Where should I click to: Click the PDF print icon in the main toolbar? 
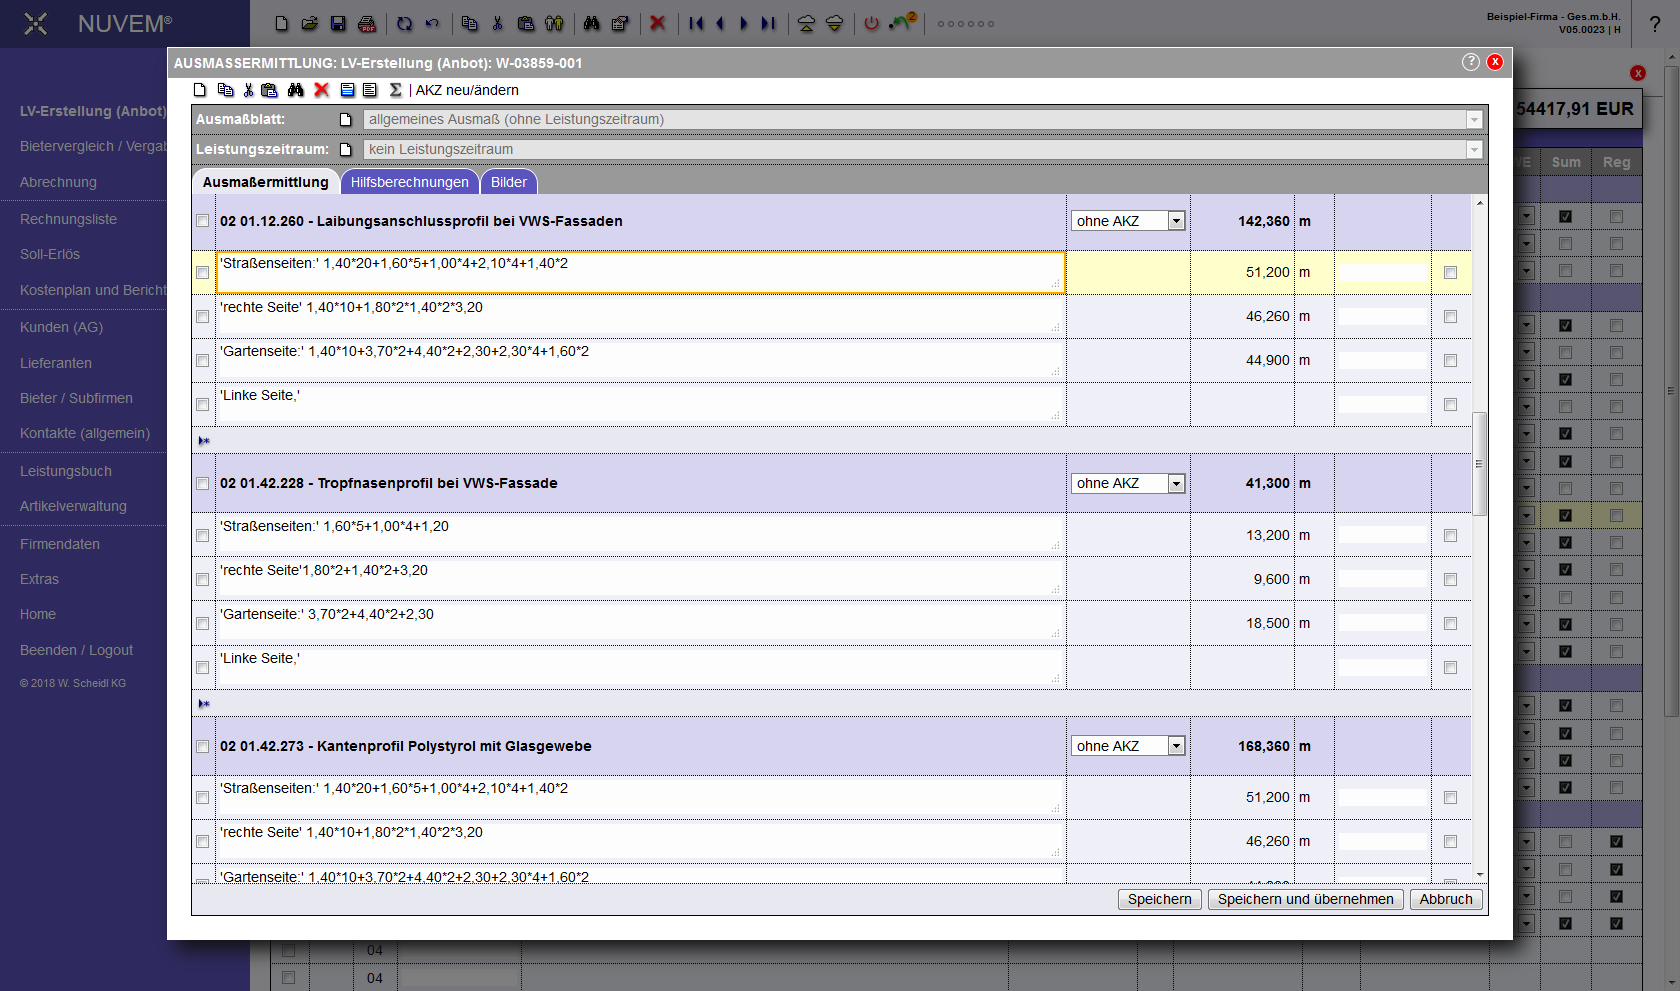pos(367,23)
